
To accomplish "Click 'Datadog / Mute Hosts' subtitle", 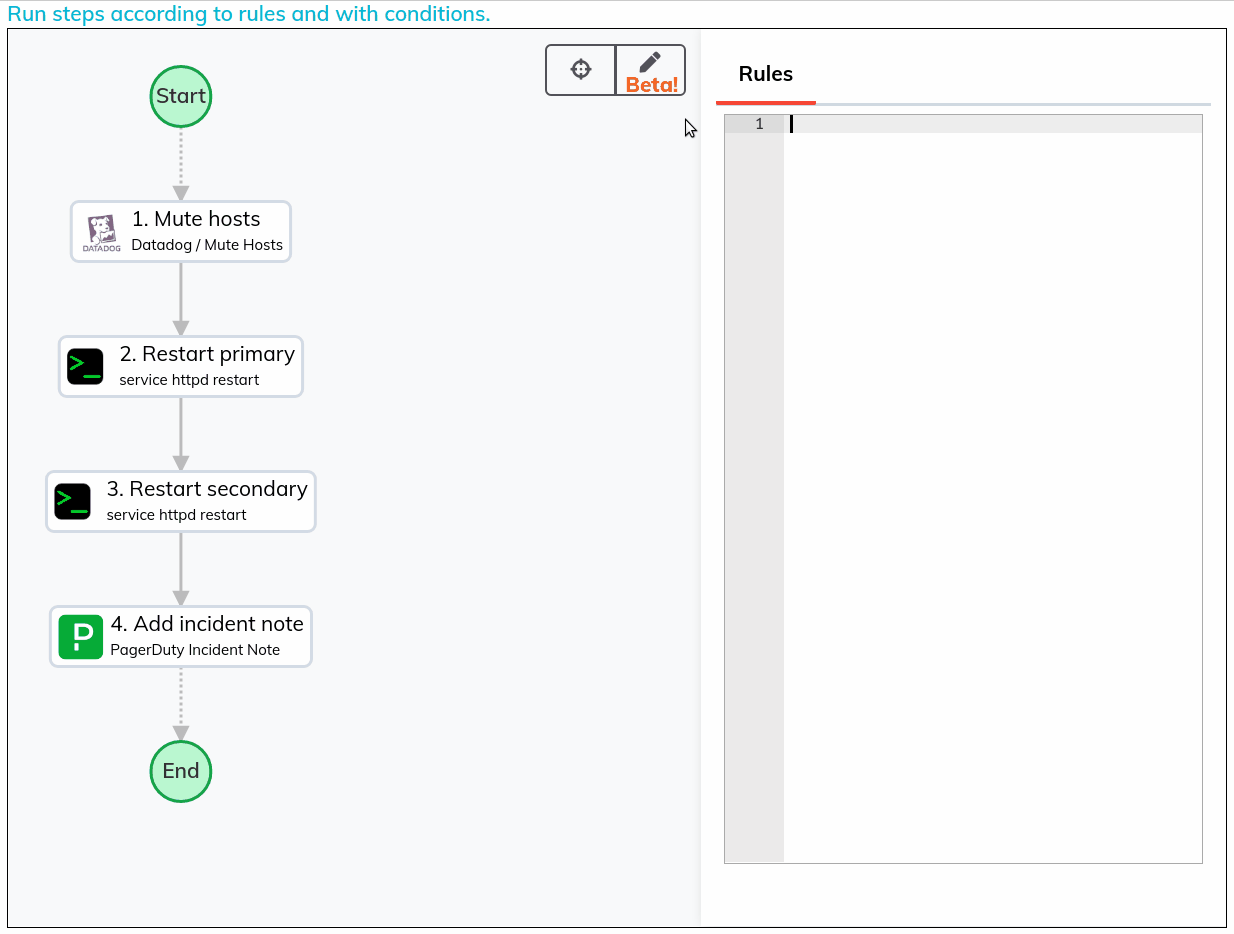I will click(207, 245).
